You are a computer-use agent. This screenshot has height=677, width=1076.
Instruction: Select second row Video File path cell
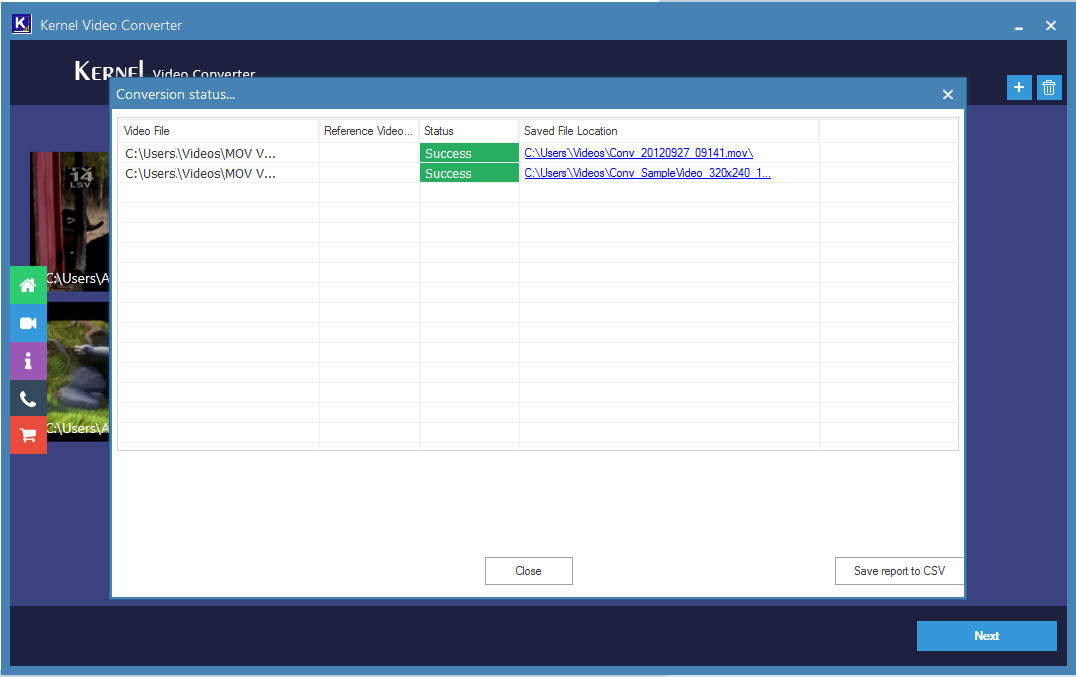[x=218, y=174]
